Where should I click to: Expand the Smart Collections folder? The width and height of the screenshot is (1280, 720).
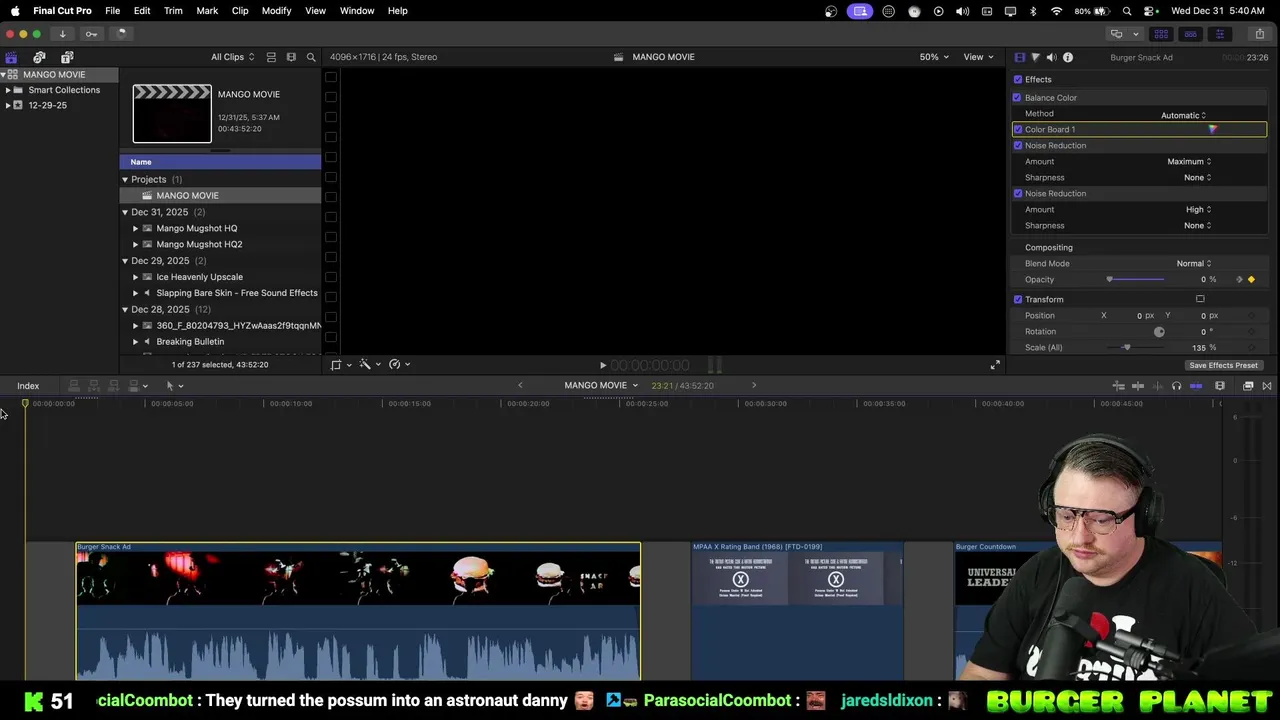pos(8,90)
